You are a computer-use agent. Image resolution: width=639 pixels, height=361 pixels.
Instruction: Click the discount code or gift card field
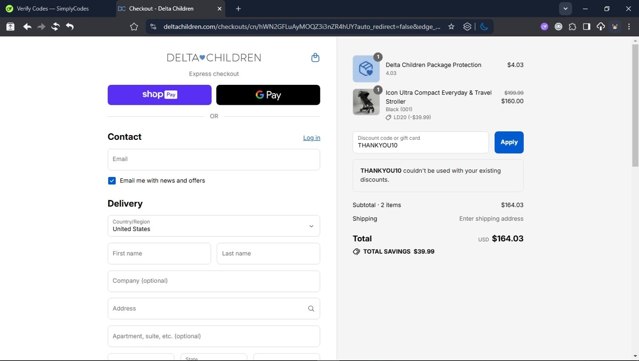tap(421, 142)
